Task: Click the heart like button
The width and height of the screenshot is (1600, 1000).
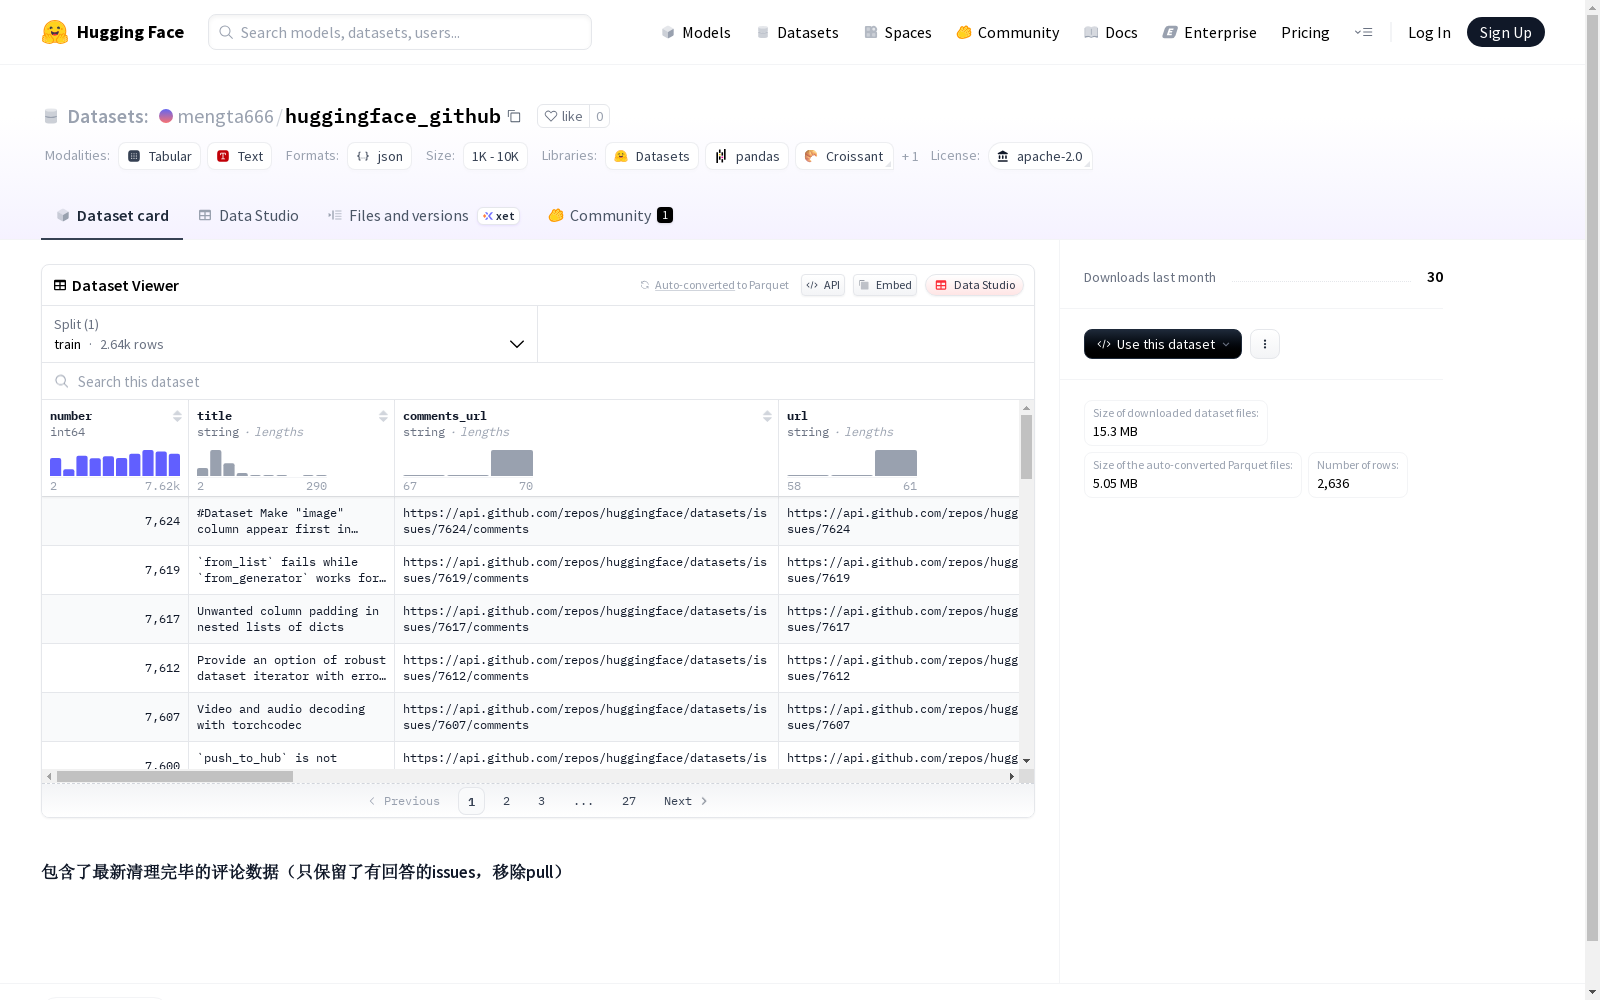Action: coord(563,116)
